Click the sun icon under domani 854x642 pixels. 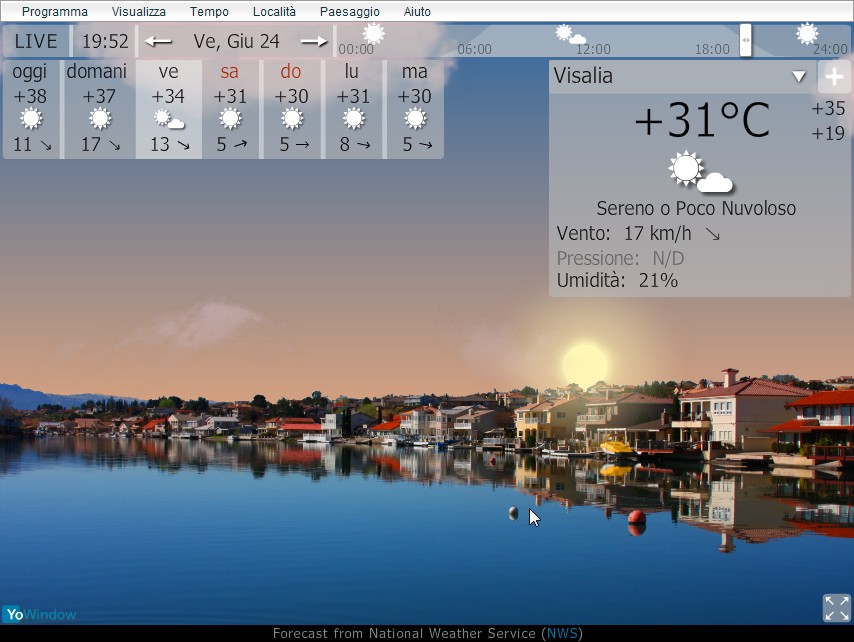pyautogui.click(x=100, y=118)
